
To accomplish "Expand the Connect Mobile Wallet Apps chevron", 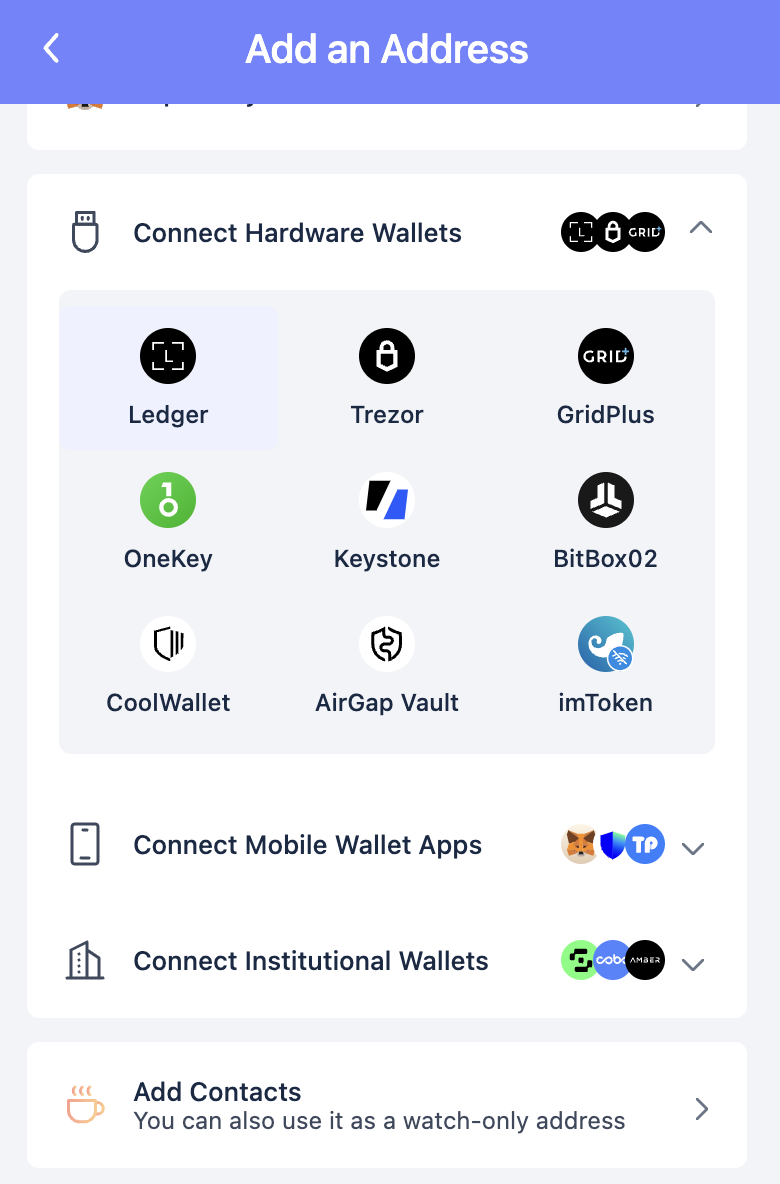I will pyautogui.click(x=692, y=849).
